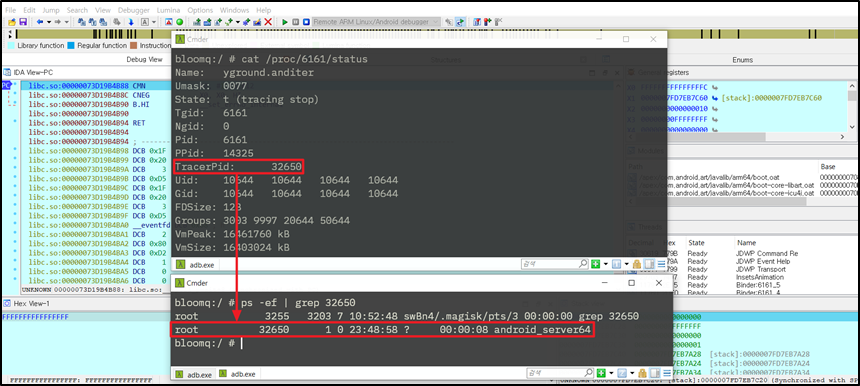860x386 pixels.
Task: Open Remote ARM Linux/Android debugger combo box
Action: (x=376, y=22)
